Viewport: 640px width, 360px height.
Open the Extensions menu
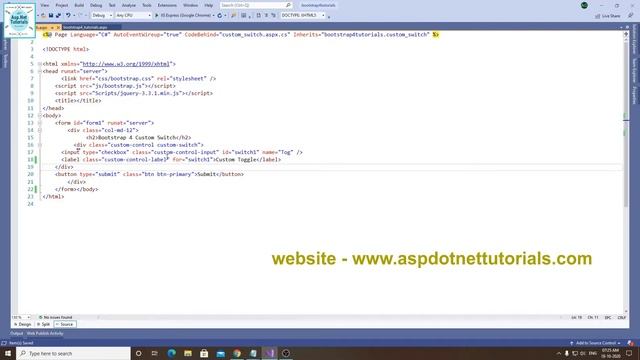167,5
